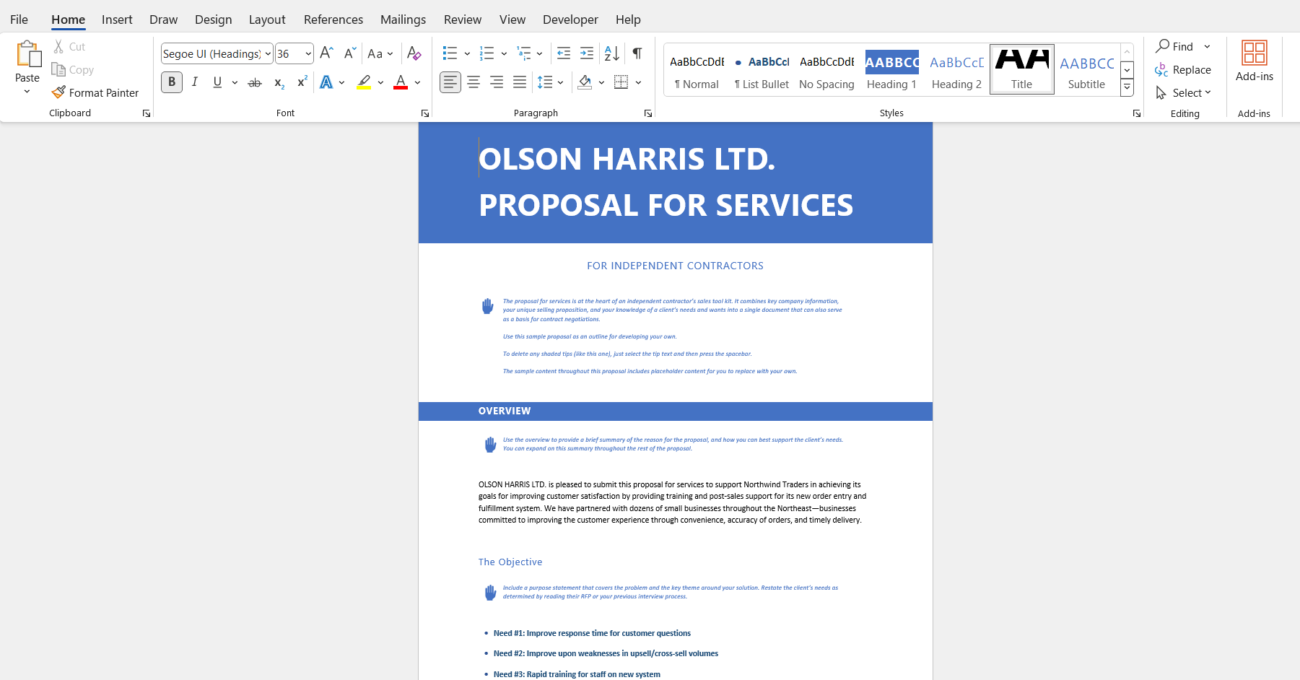1300x680 pixels.
Task: Apply the Heading 1 style
Action: tap(892, 70)
